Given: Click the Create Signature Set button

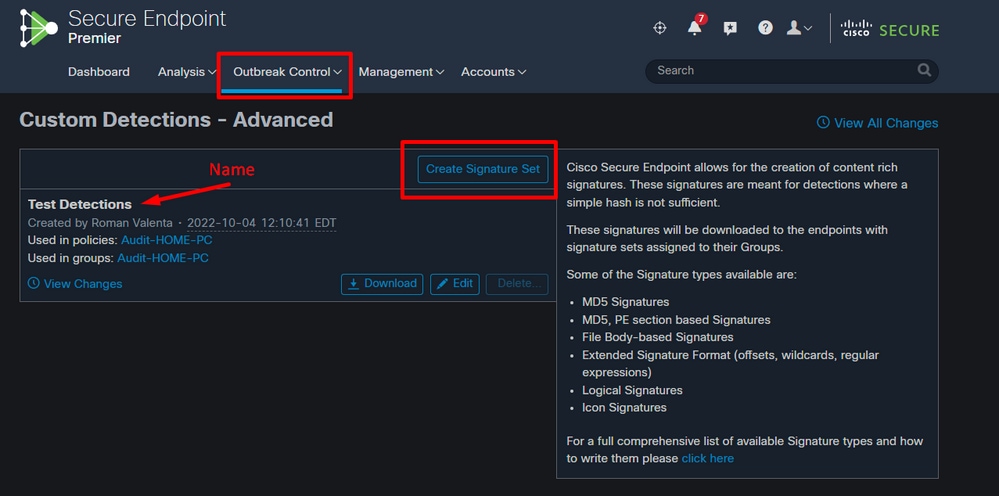Looking at the screenshot, I should 483,169.
